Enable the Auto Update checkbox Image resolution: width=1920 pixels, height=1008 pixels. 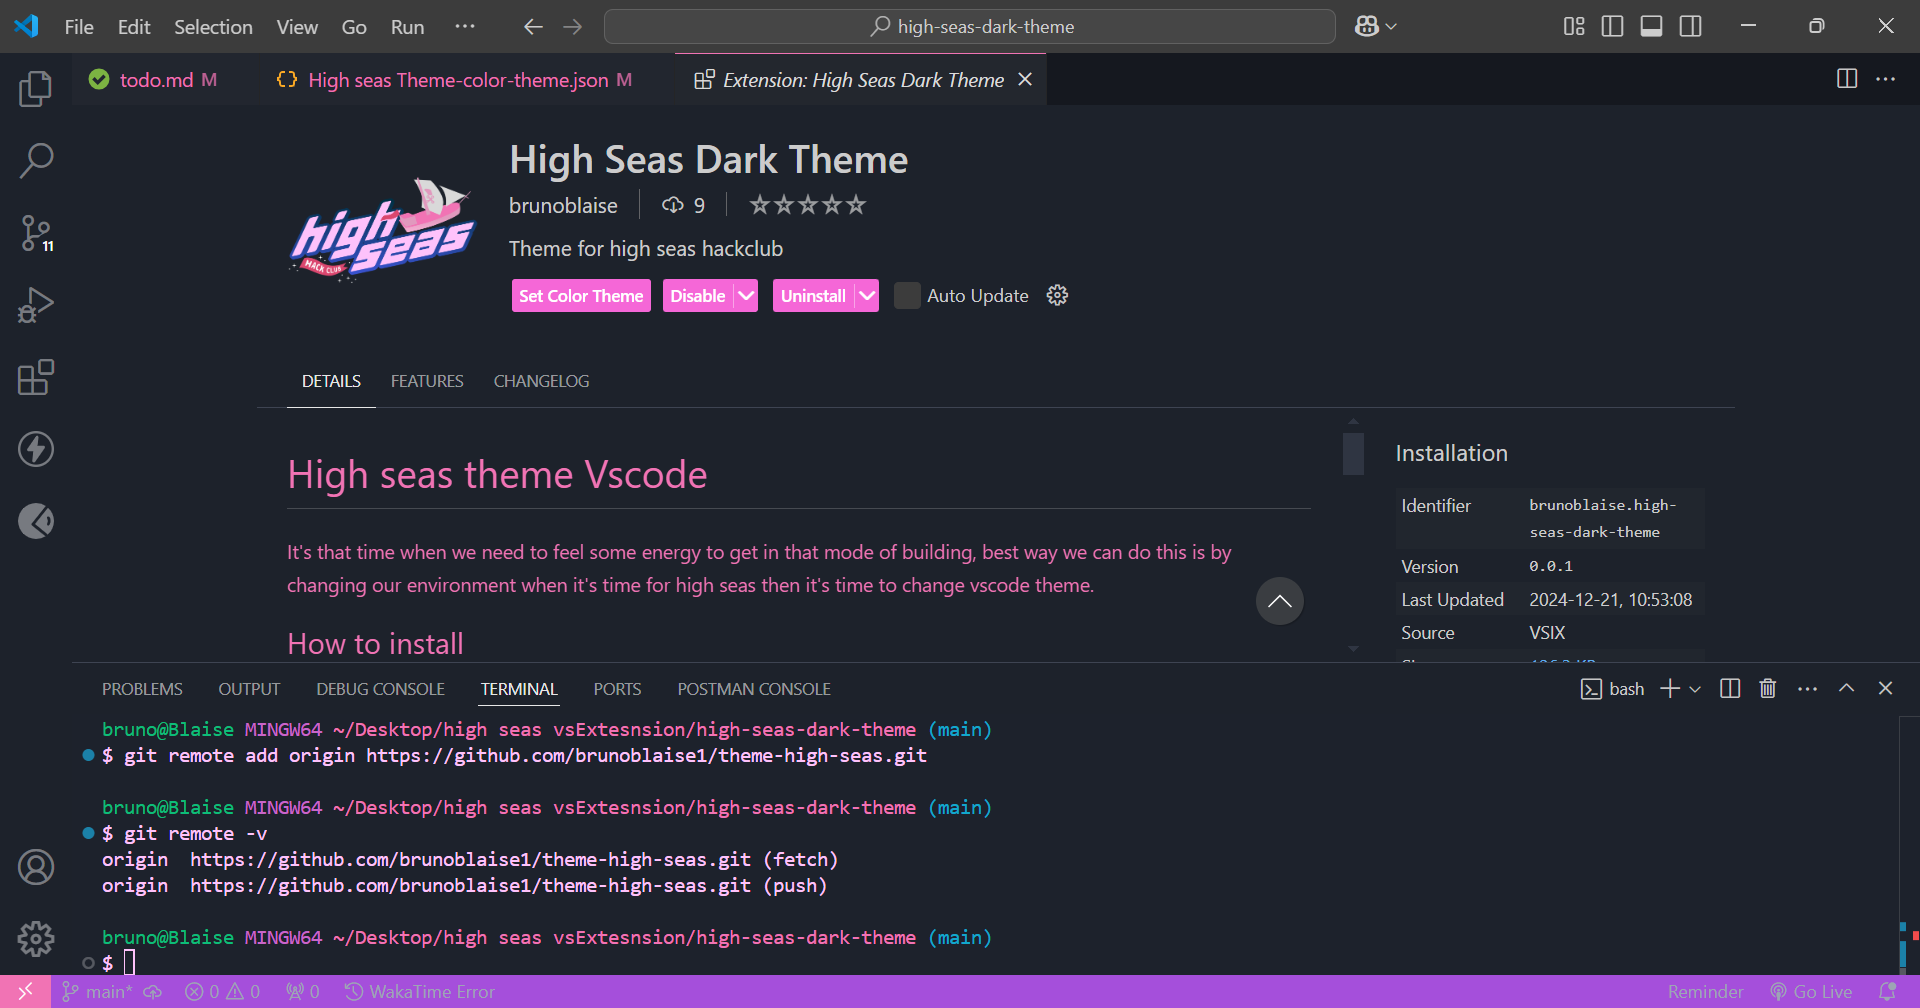pyautogui.click(x=907, y=295)
